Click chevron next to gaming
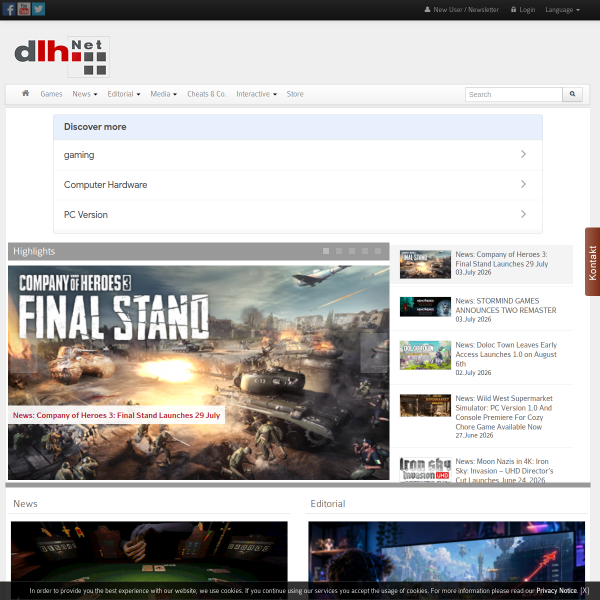Viewport: 600px width, 600px height. click(523, 154)
